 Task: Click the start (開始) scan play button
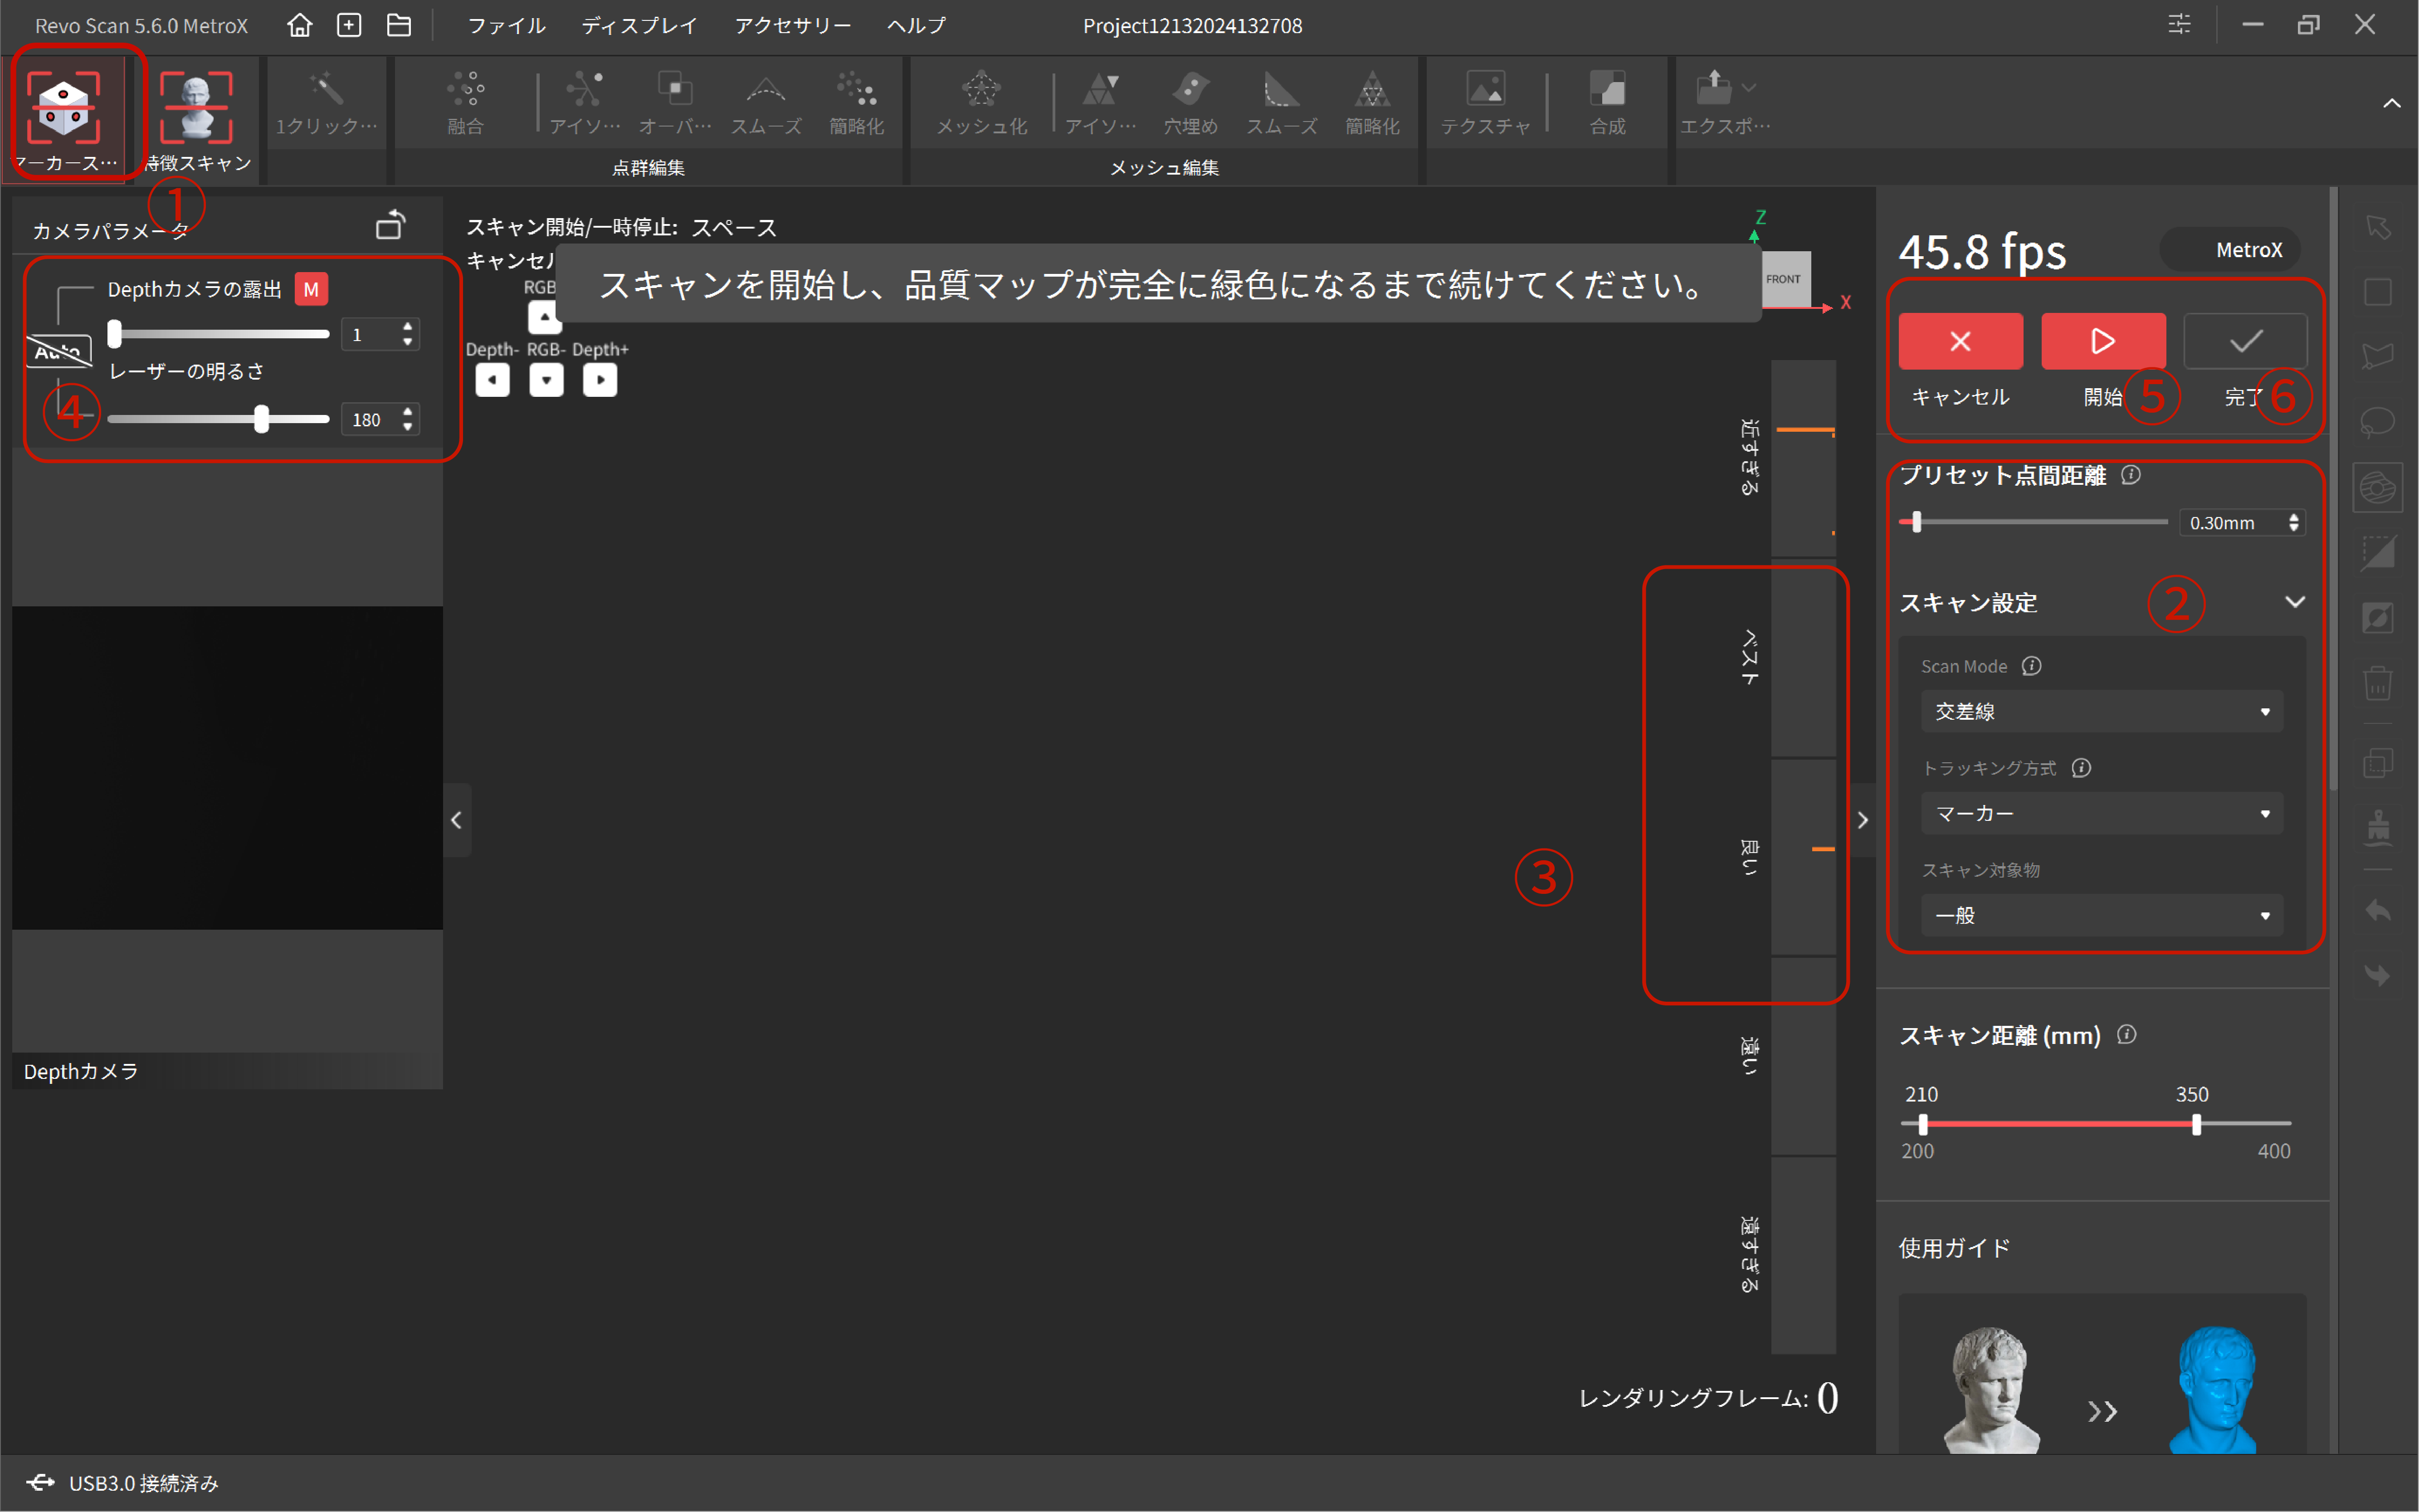click(2103, 341)
